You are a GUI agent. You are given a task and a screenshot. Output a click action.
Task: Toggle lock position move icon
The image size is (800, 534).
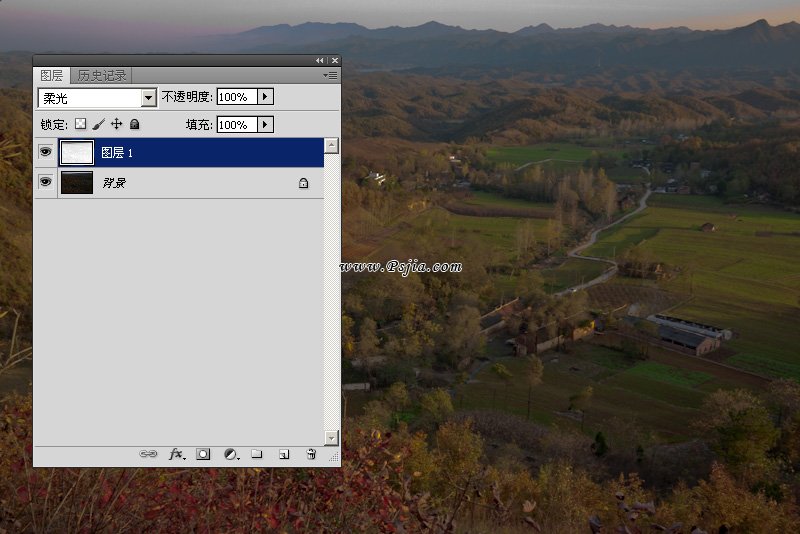click(x=116, y=124)
